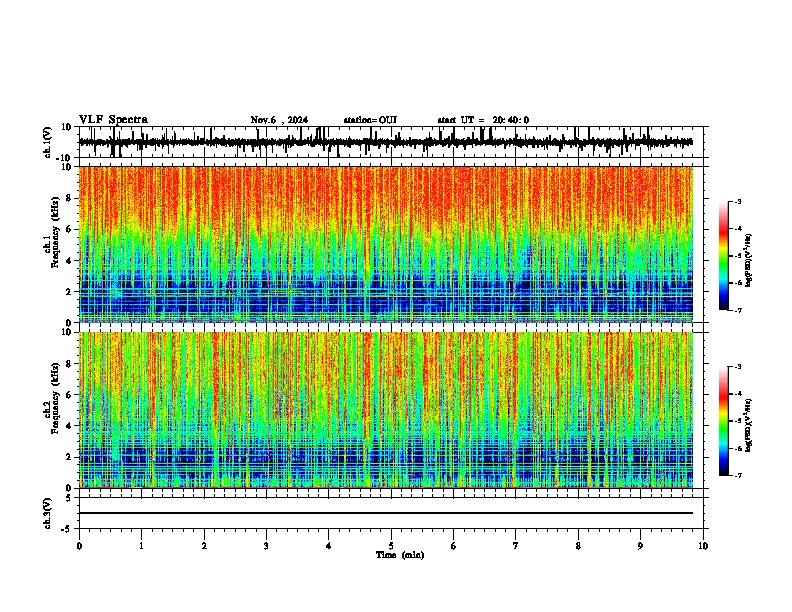Click time axis tick label "3"
This screenshot has width=792, height=612.
tap(266, 546)
